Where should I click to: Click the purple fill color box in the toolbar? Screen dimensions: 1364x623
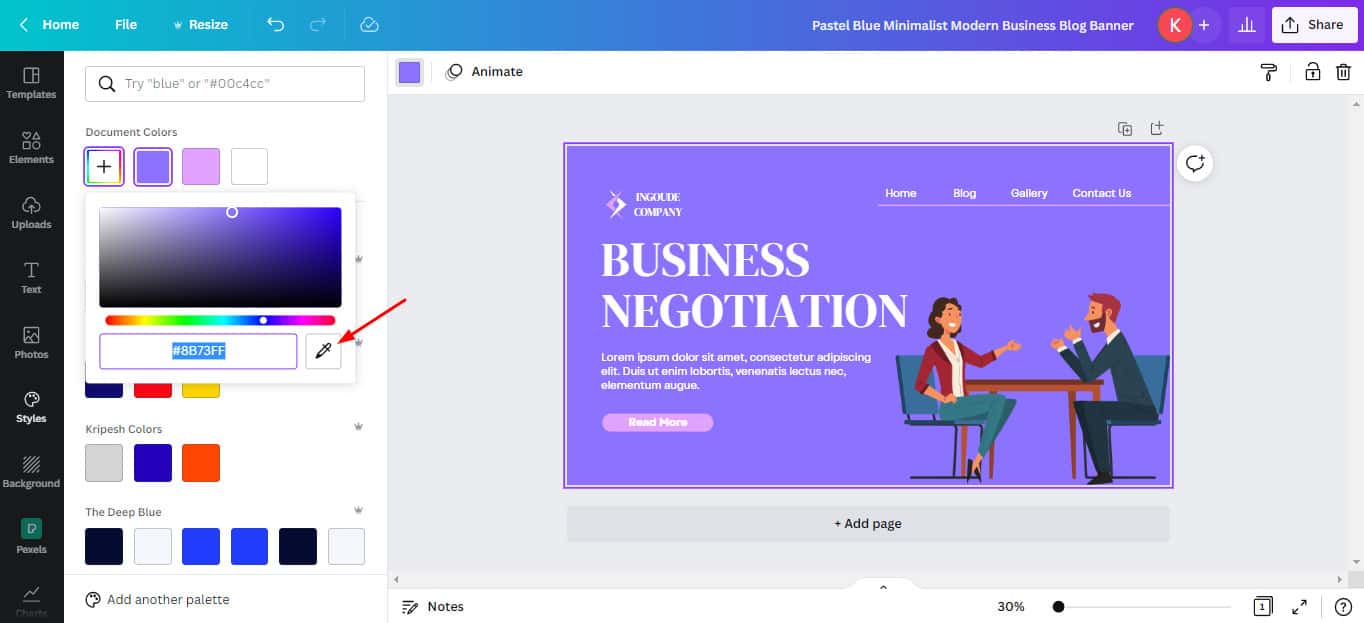tap(409, 72)
